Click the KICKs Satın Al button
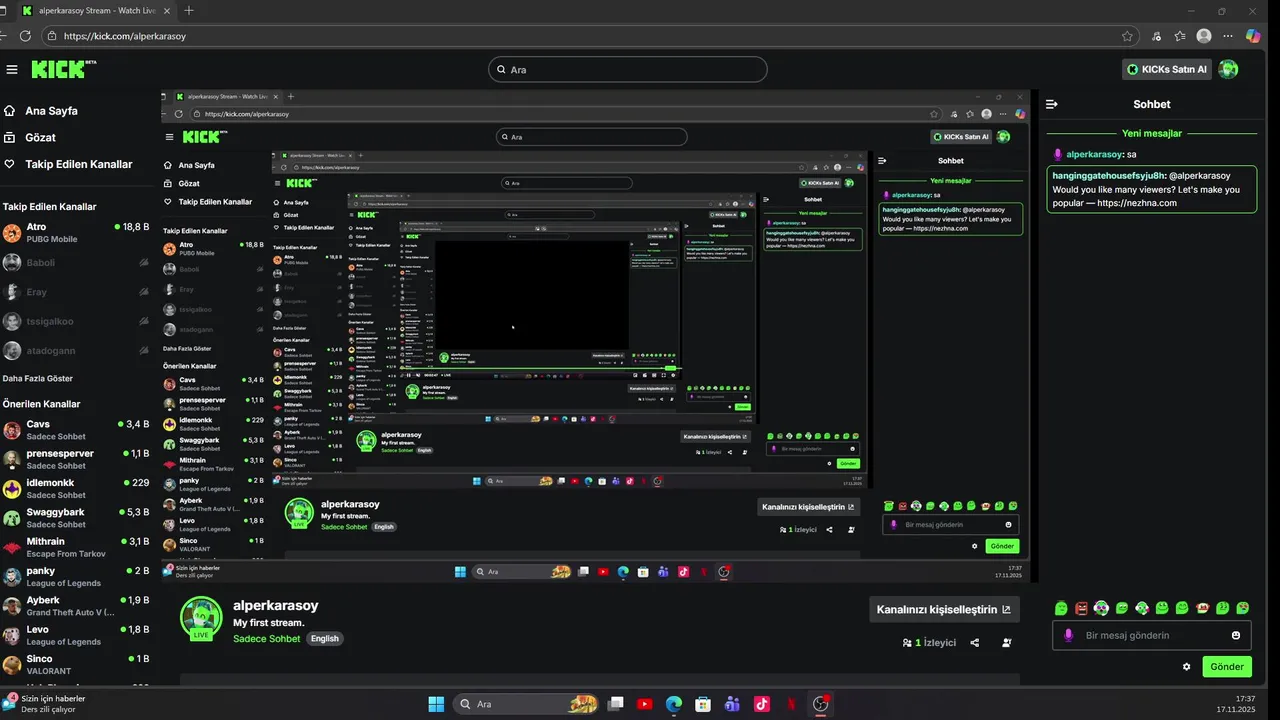The image size is (1280, 720). click(1167, 69)
